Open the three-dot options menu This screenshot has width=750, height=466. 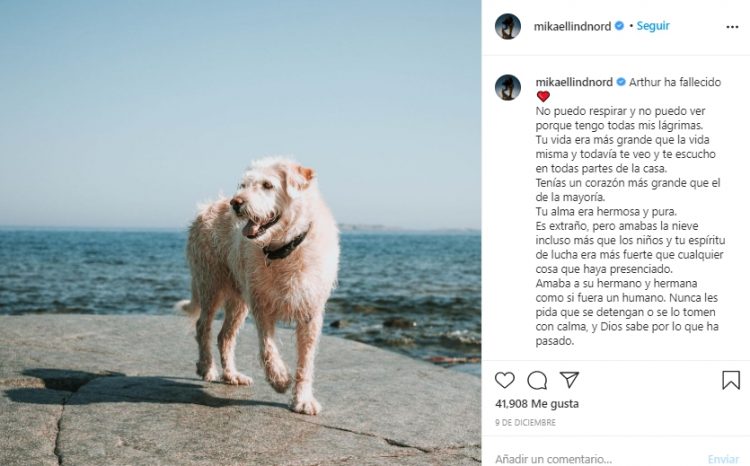tap(732, 27)
